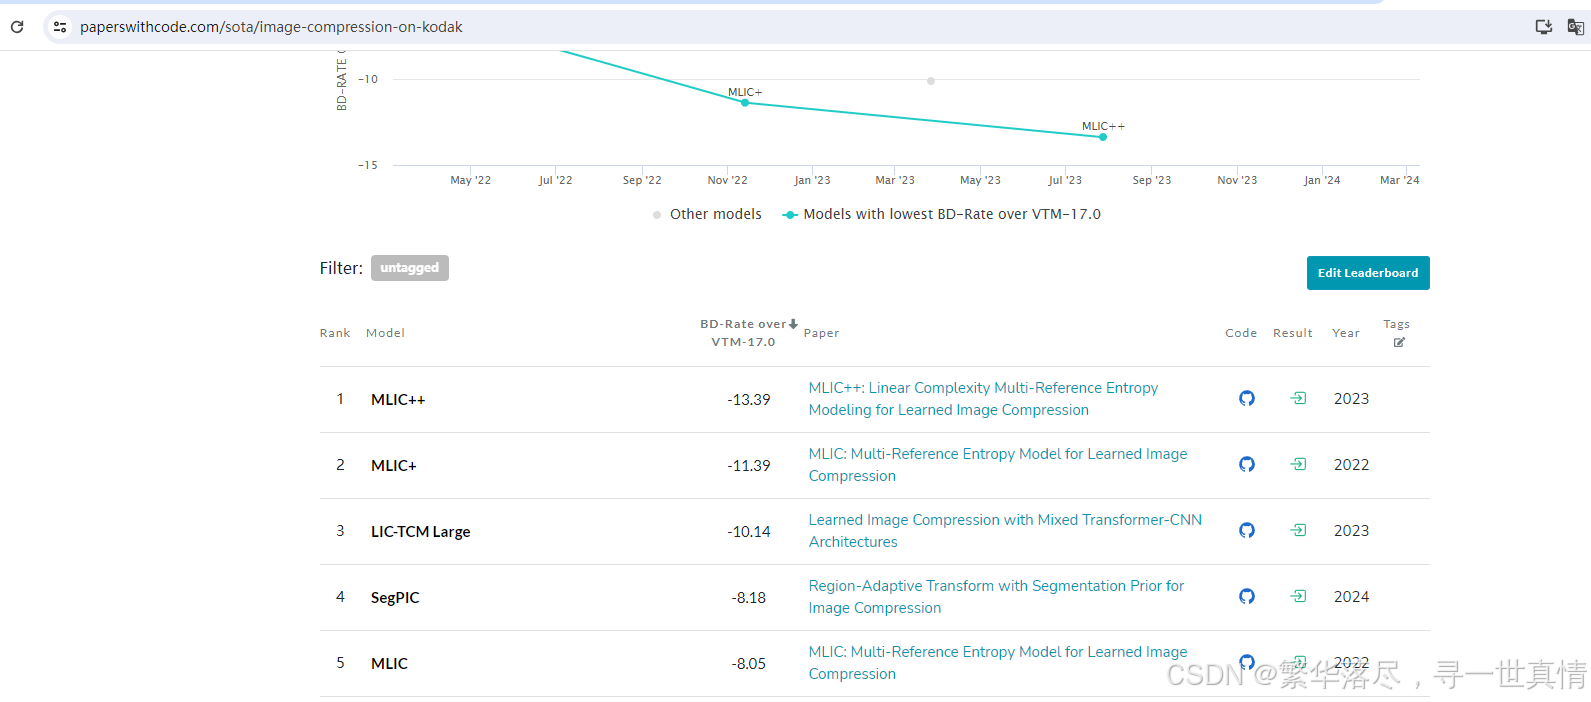Open result icon for LIC-TCM Large row
Image resolution: width=1591 pixels, height=702 pixels.
[x=1298, y=530]
